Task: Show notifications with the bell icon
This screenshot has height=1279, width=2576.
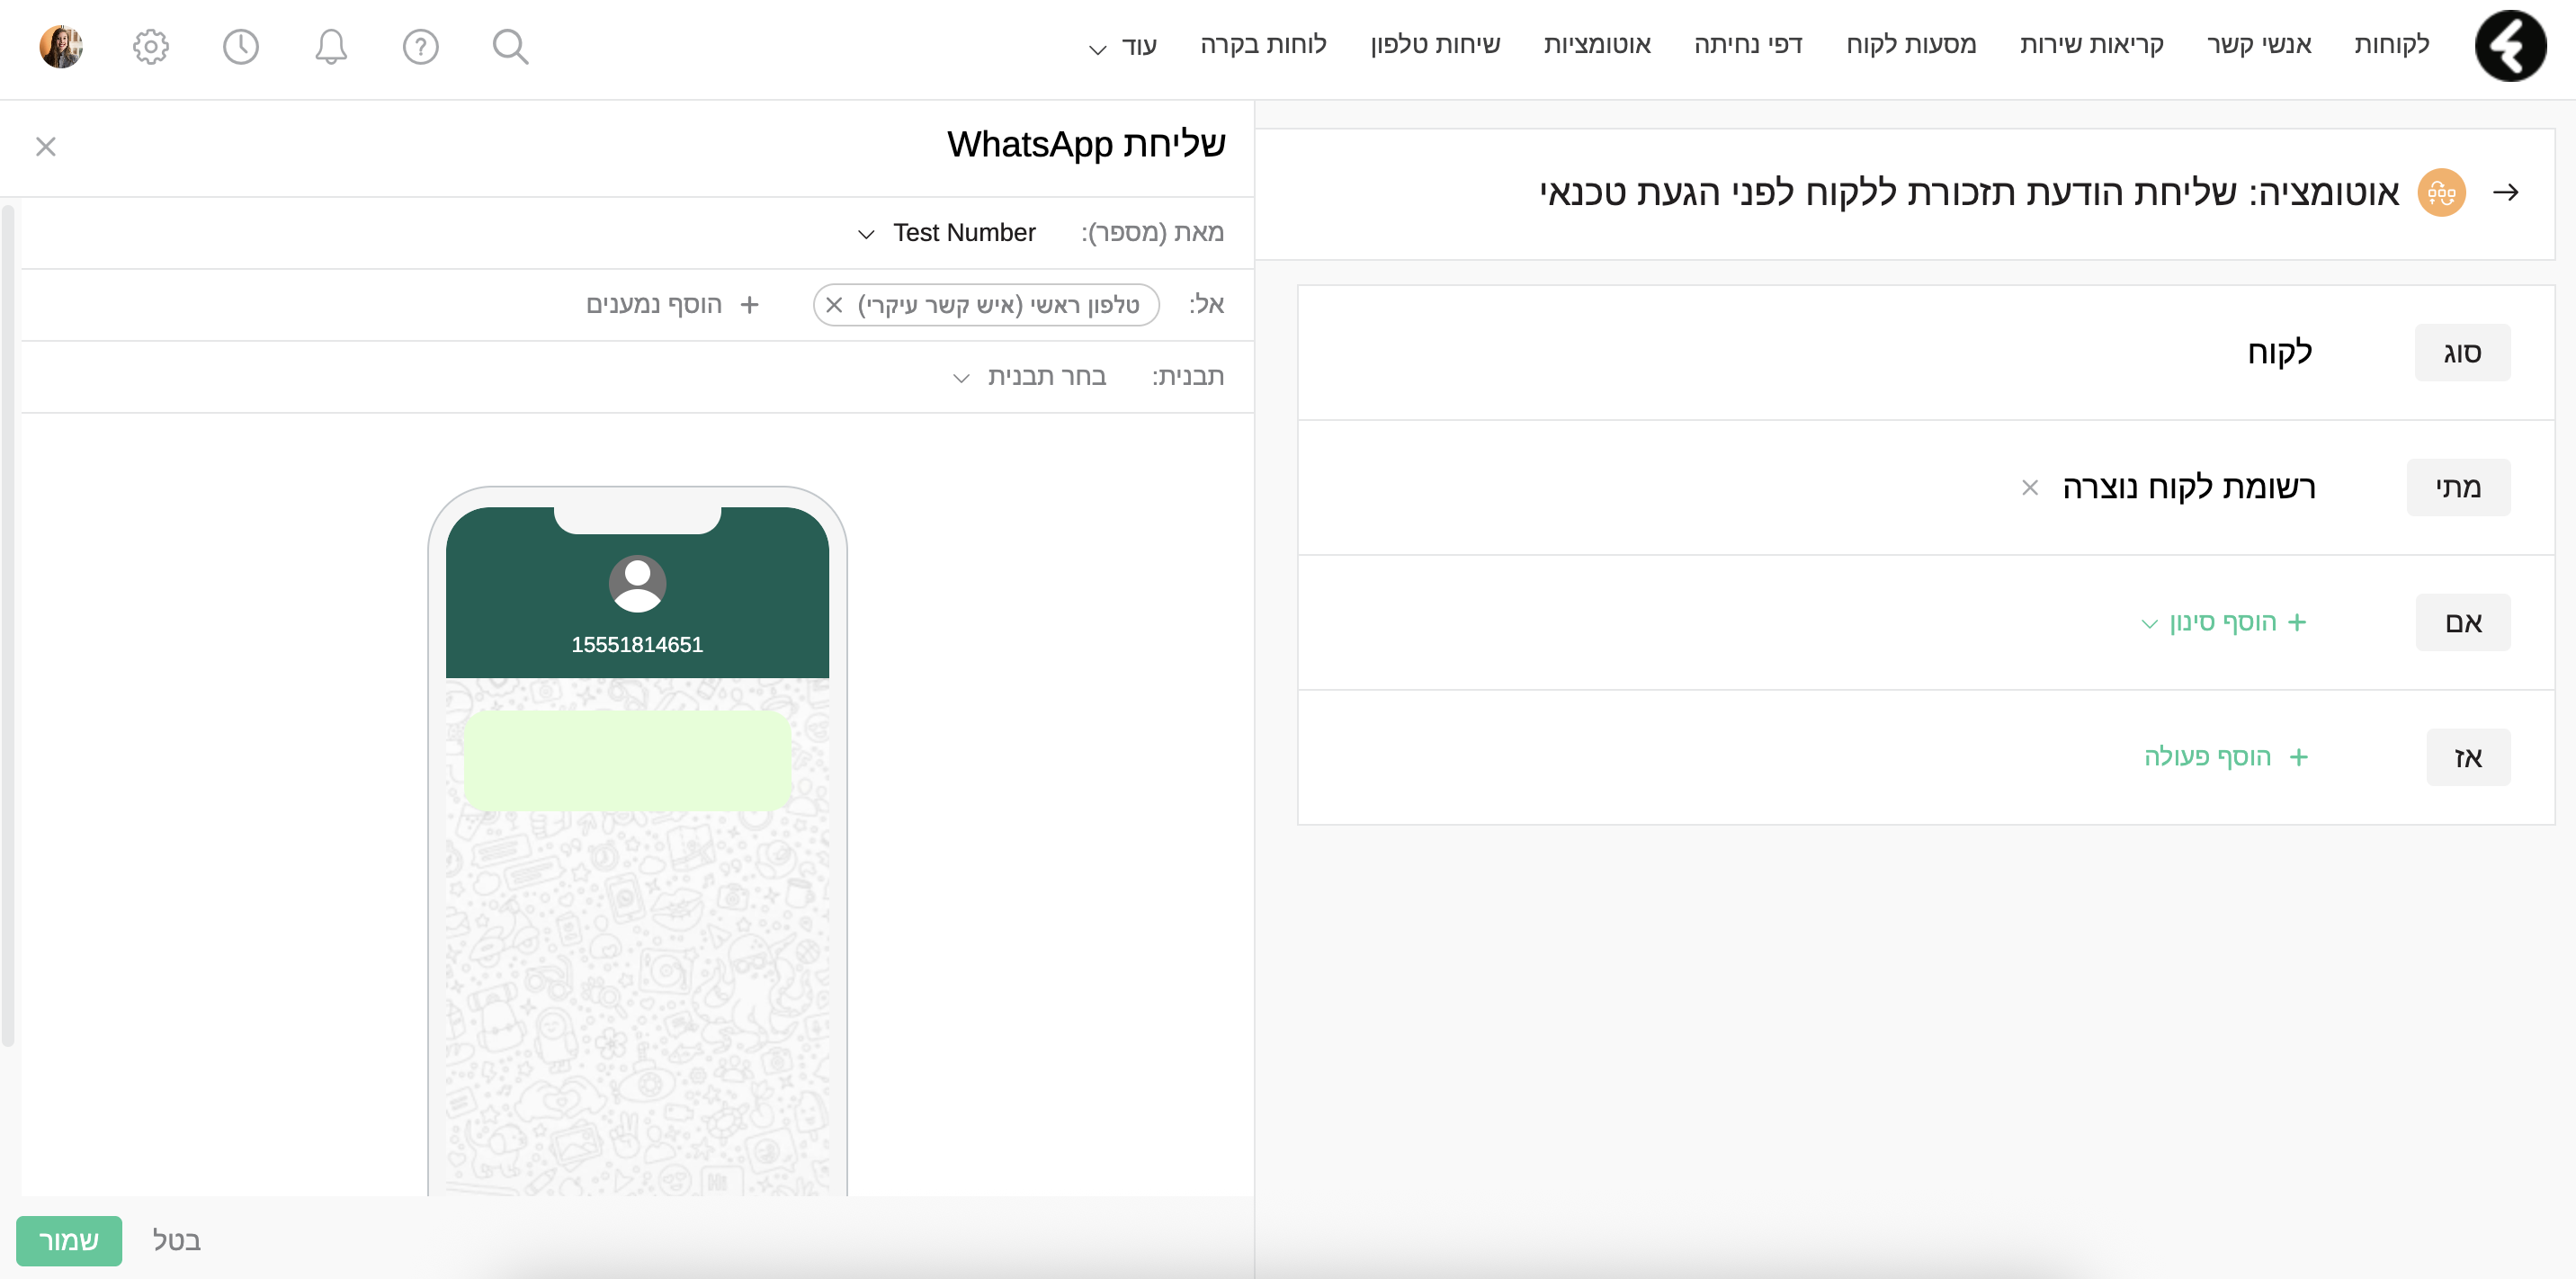Action: tap(331, 46)
